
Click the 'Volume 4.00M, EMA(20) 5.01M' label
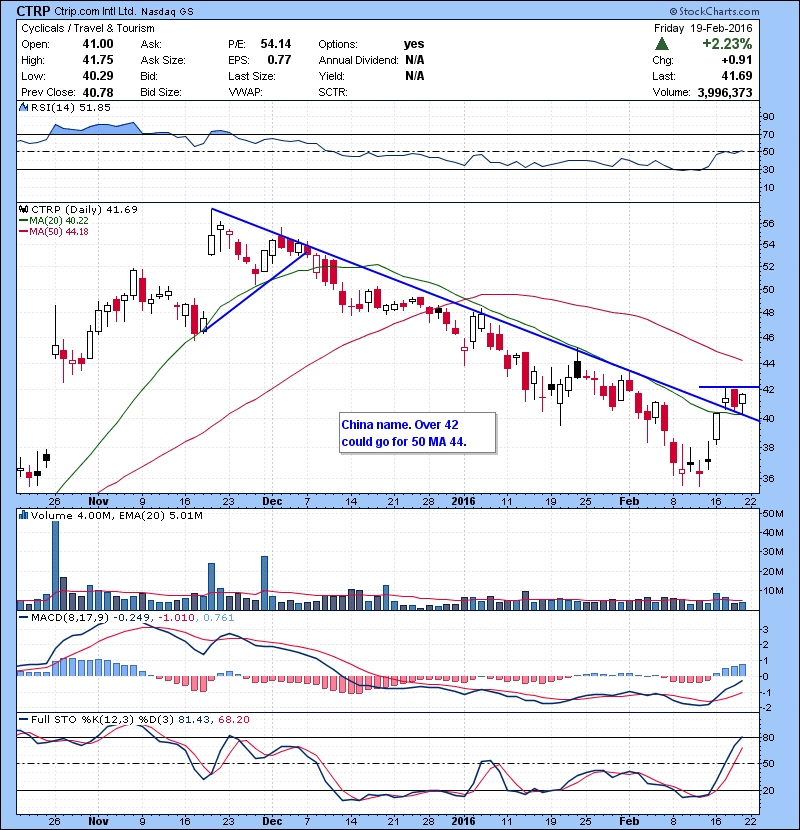point(116,515)
